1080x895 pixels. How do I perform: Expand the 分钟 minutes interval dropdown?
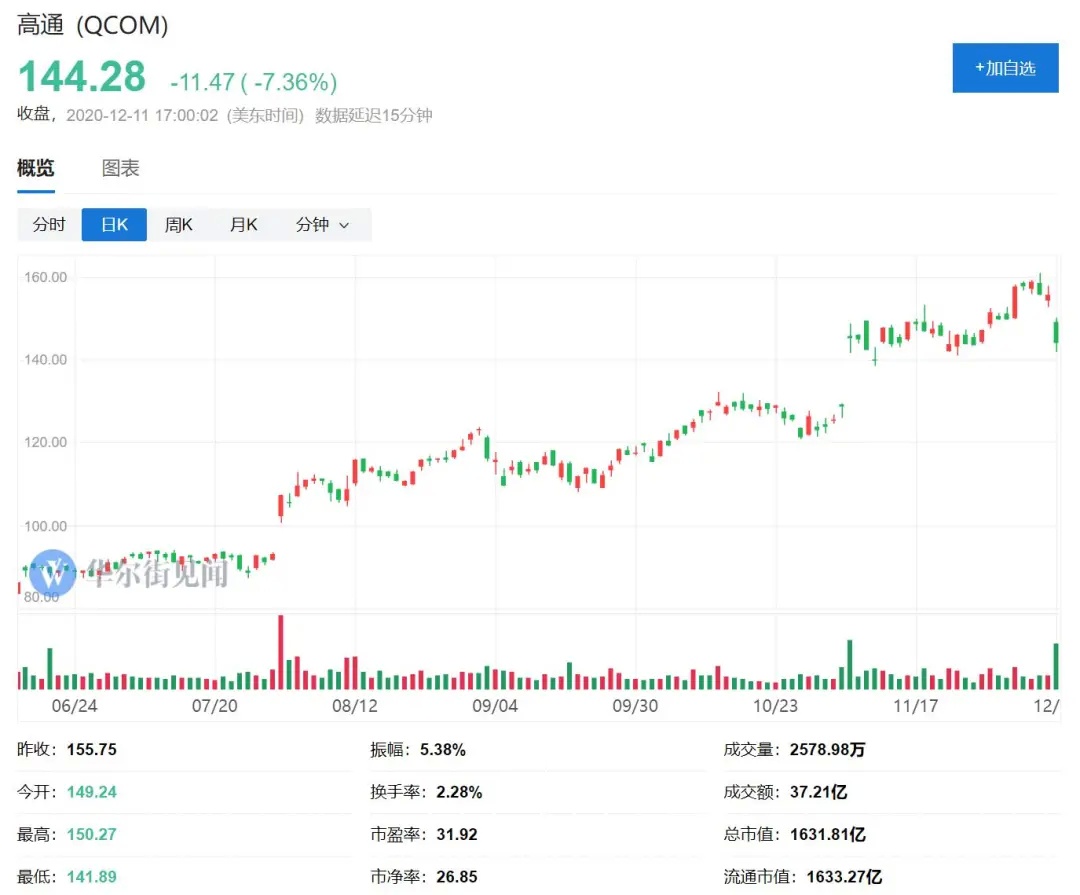[x=322, y=225]
